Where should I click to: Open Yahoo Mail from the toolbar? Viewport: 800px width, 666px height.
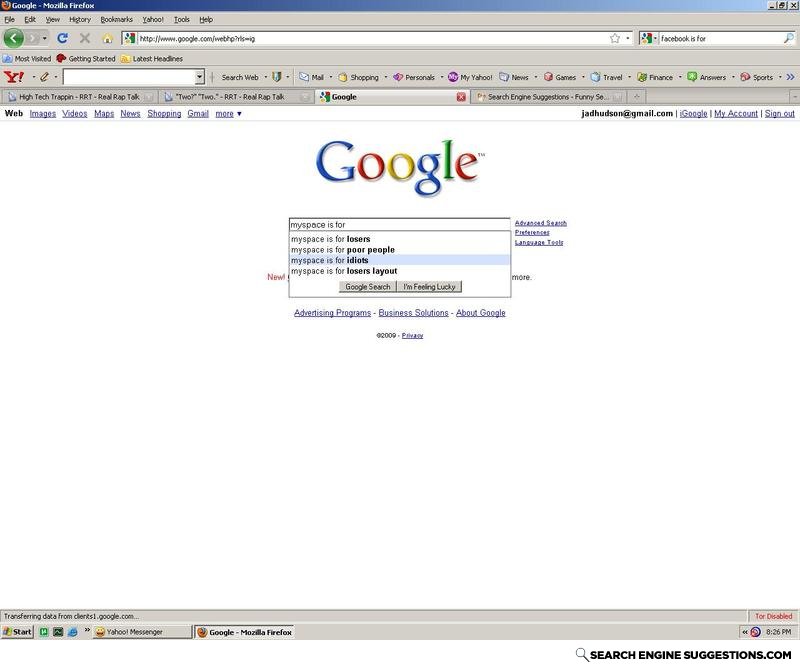click(x=312, y=77)
